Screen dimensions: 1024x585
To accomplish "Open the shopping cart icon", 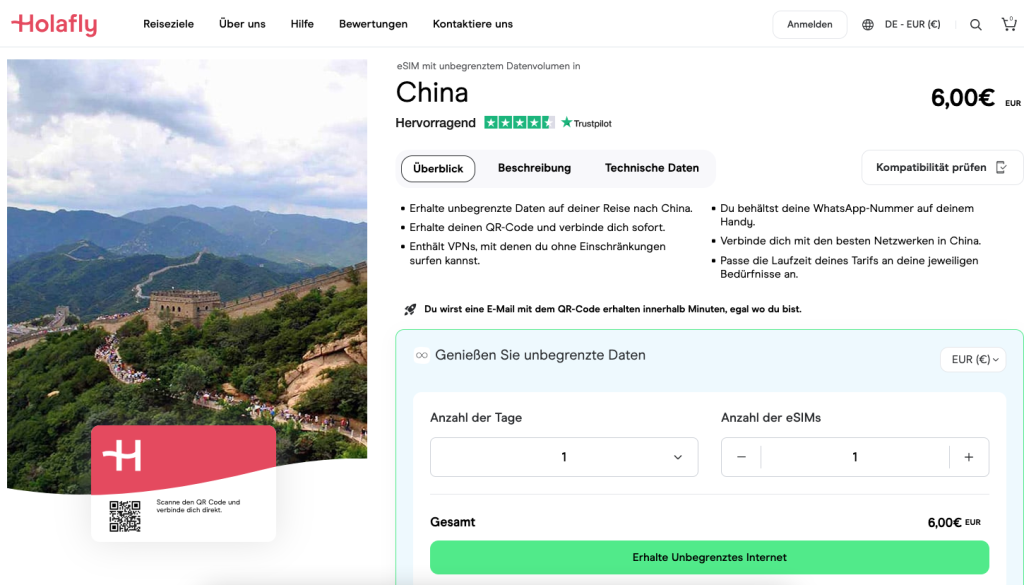I will (1008, 24).
